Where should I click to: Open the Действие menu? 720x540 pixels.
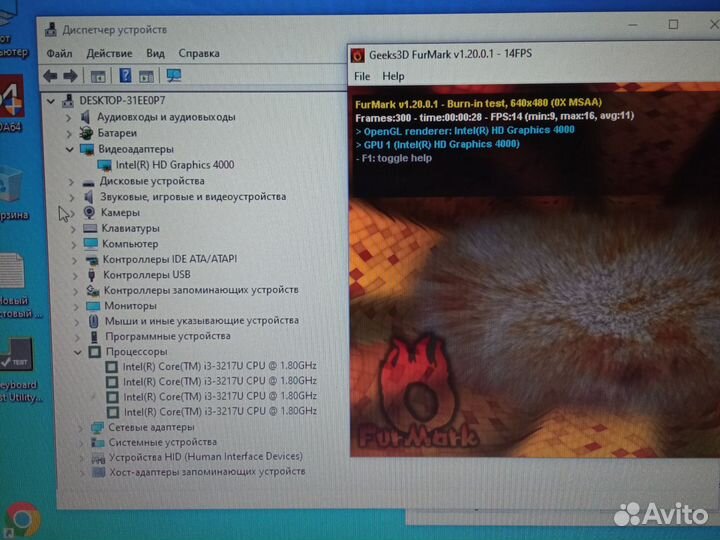click(x=109, y=53)
